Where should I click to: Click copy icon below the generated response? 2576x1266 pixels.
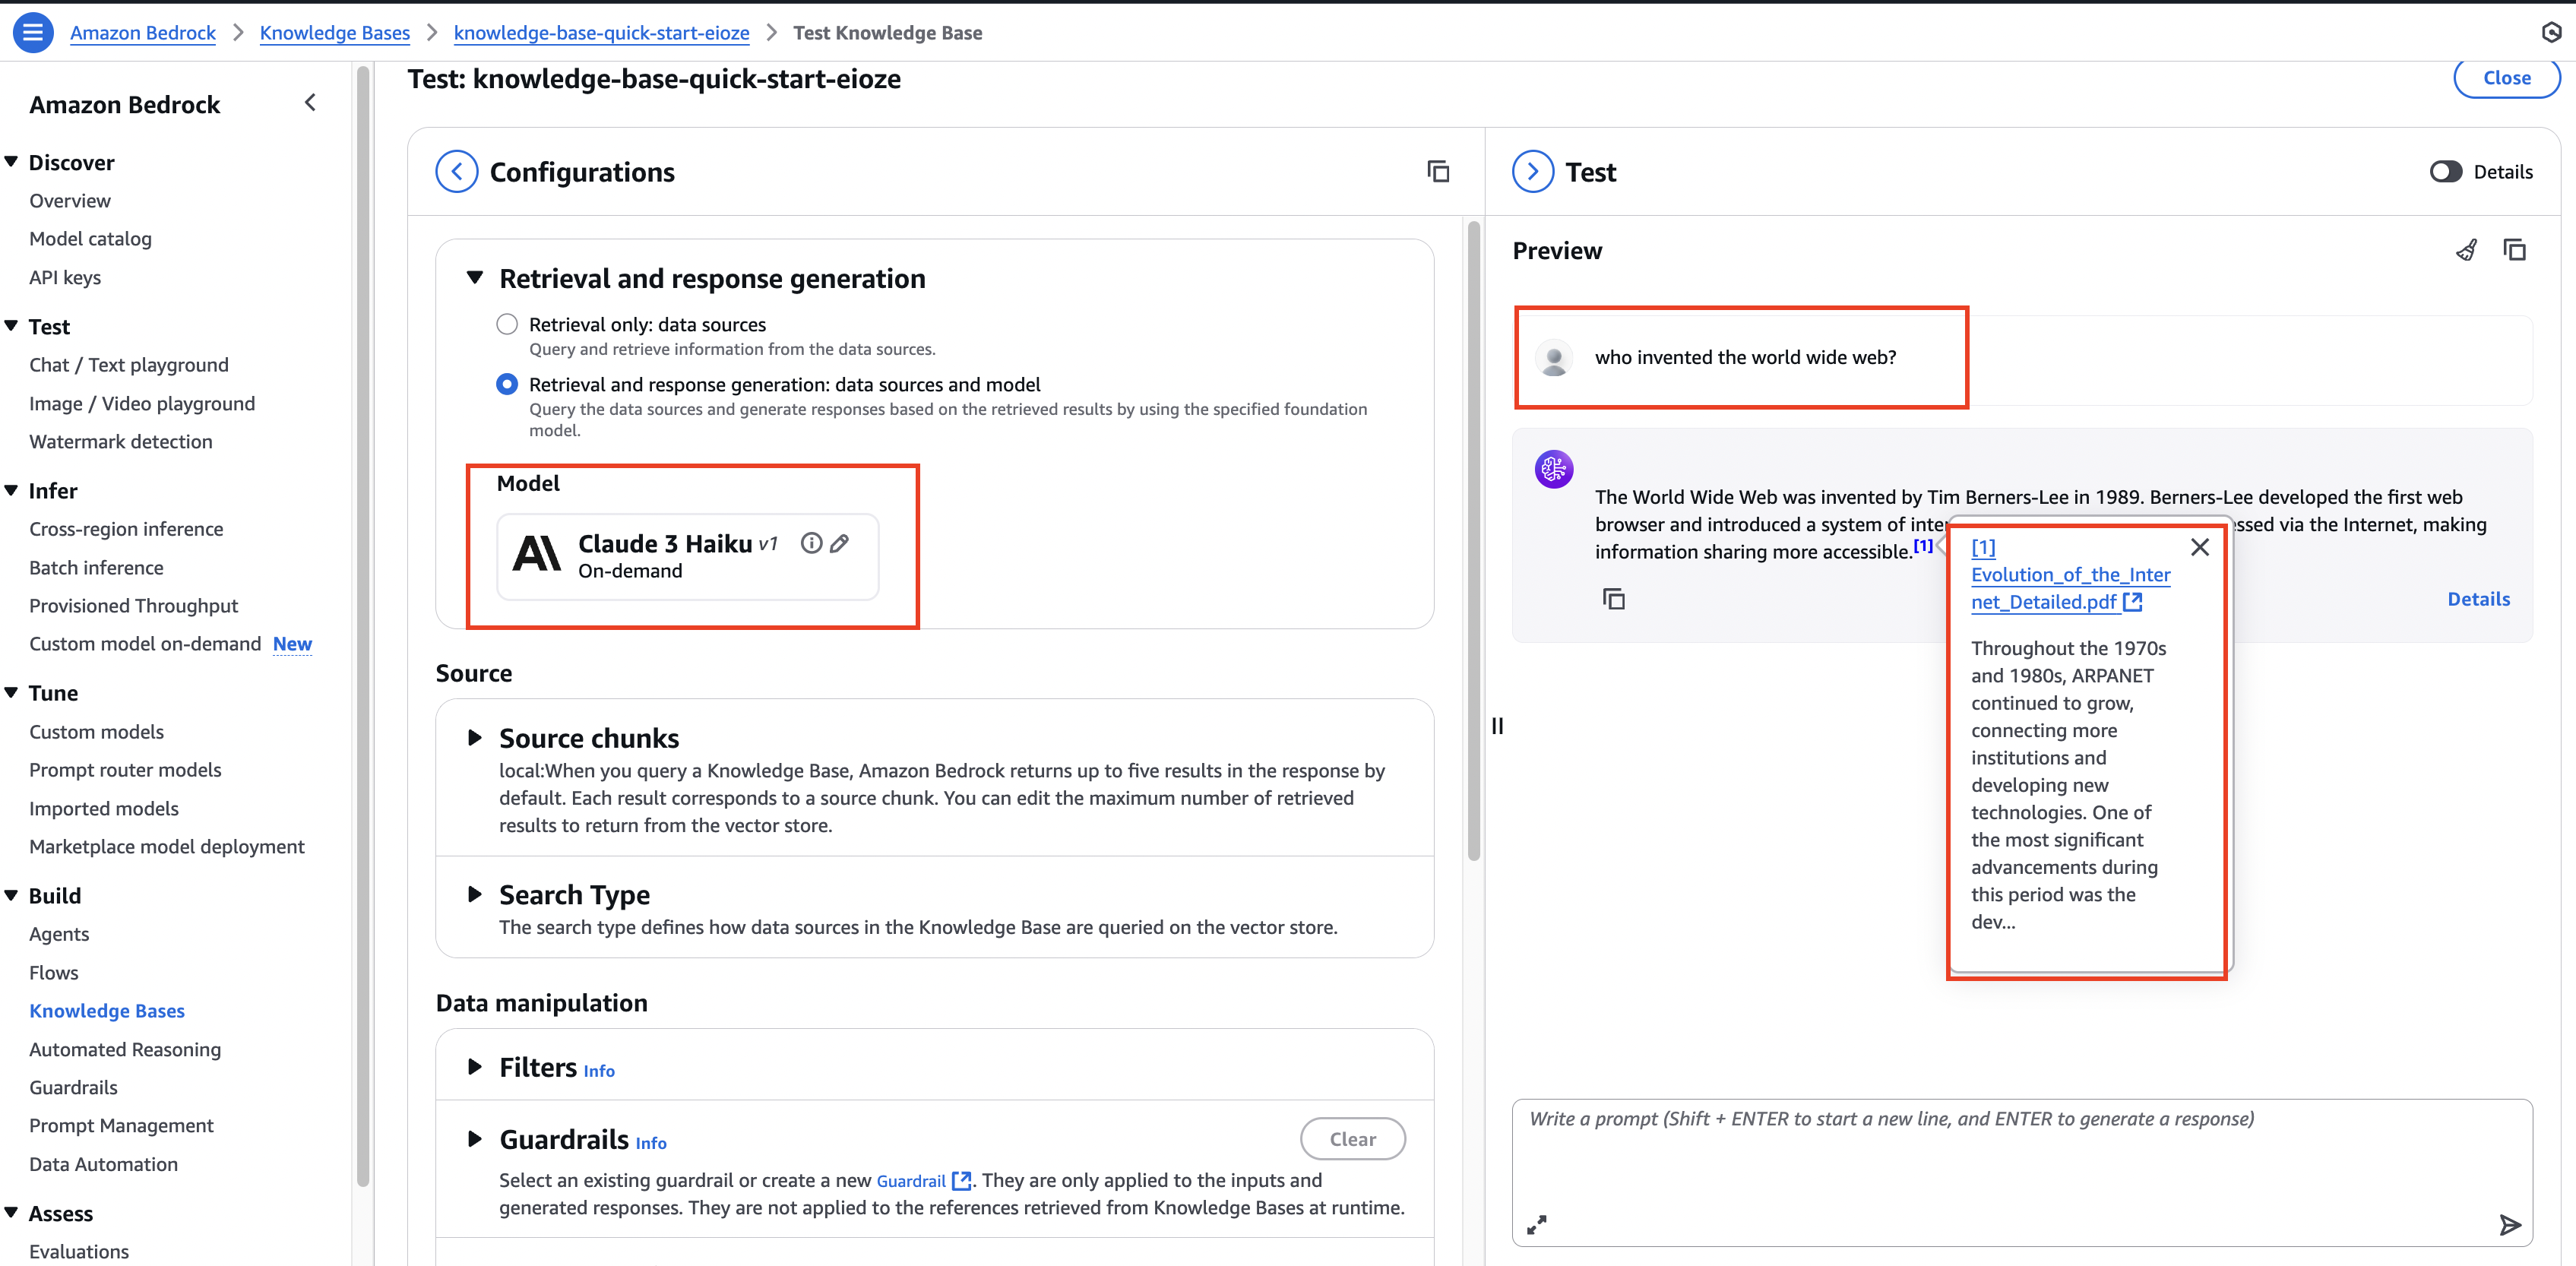coord(1613,599)
